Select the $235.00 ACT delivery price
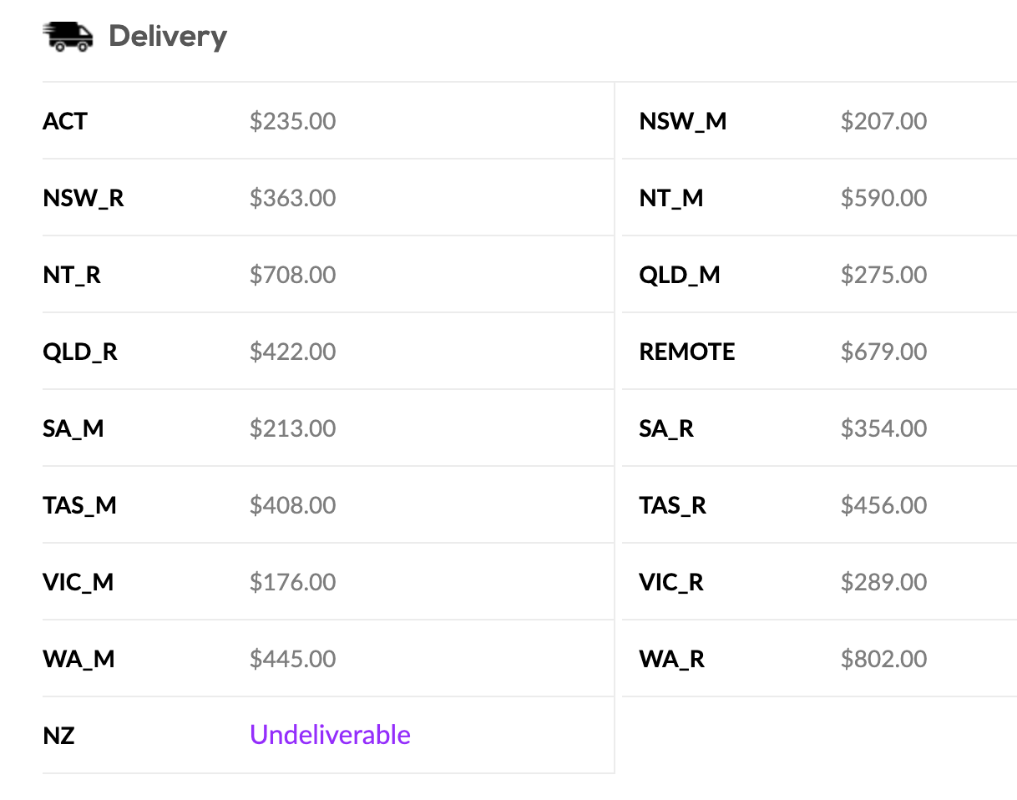 (293, 121)
